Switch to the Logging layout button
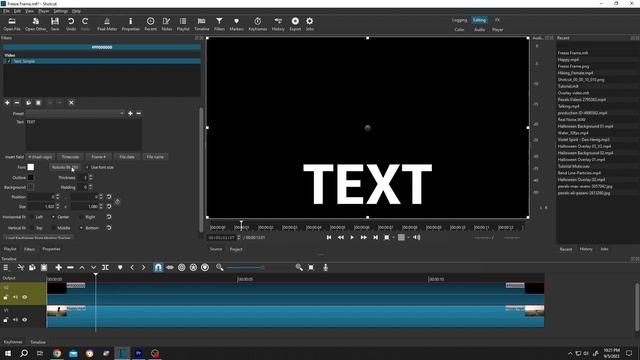 tap(459, 20)
